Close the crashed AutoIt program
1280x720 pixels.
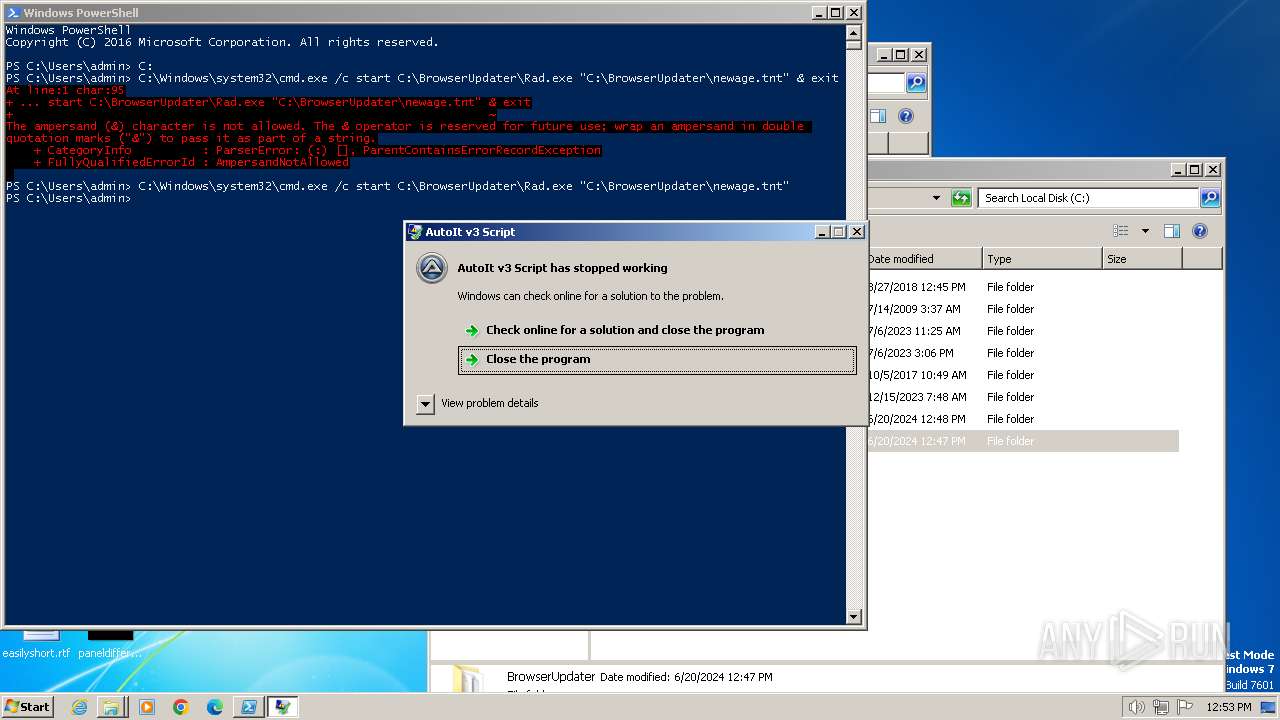pyautogui.click(x=657, y=360)
